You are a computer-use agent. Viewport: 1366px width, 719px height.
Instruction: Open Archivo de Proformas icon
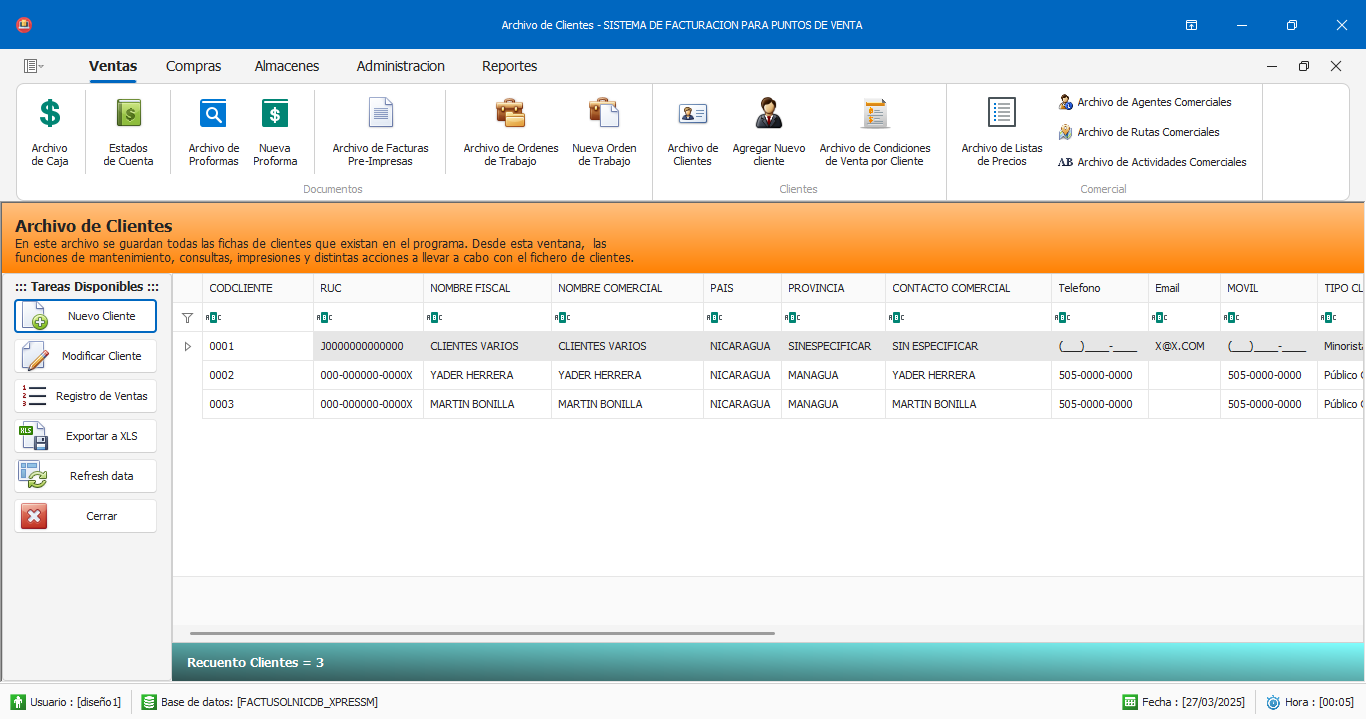coord(213,113)
